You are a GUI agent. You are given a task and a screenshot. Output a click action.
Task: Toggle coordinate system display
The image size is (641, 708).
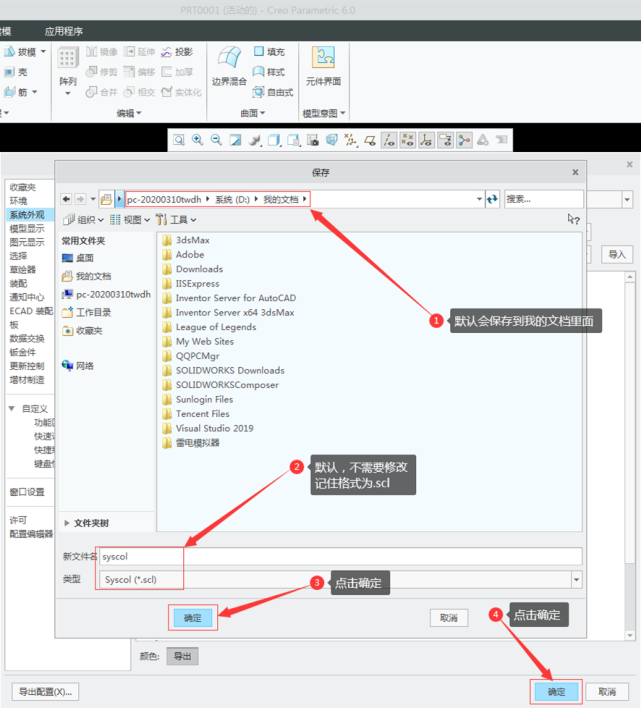(426, 140)
